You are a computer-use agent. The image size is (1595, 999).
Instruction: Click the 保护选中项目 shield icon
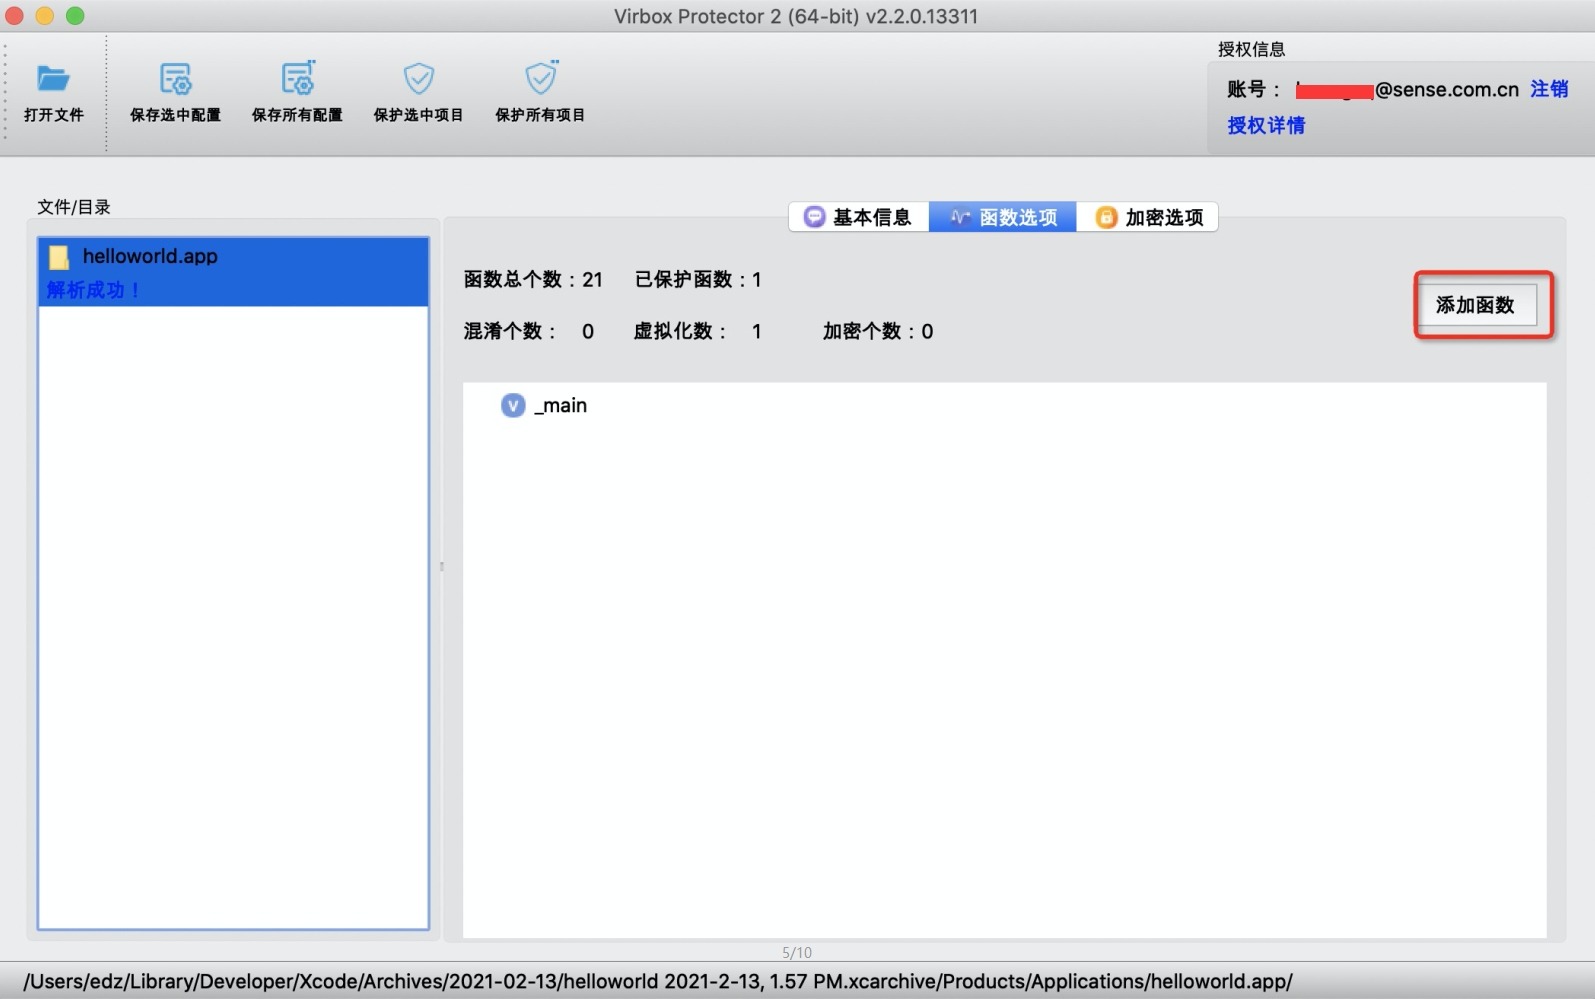tap(418, 78)
